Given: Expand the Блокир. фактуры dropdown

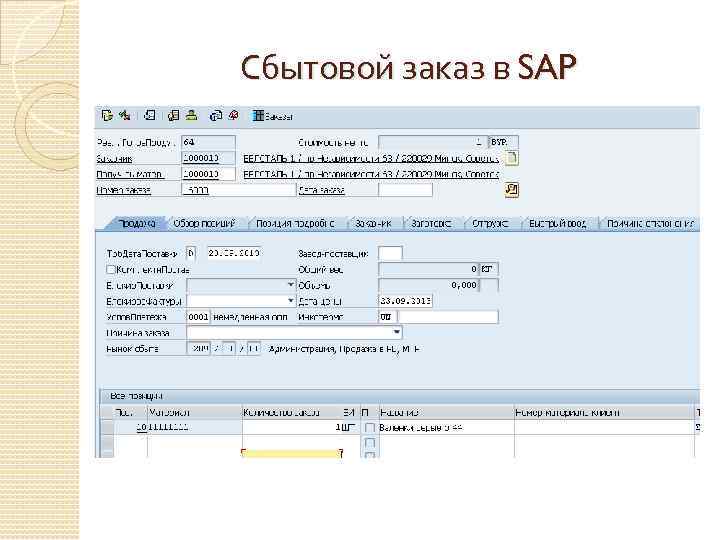Looking at the screenshot, I should (x=290, y=301).
